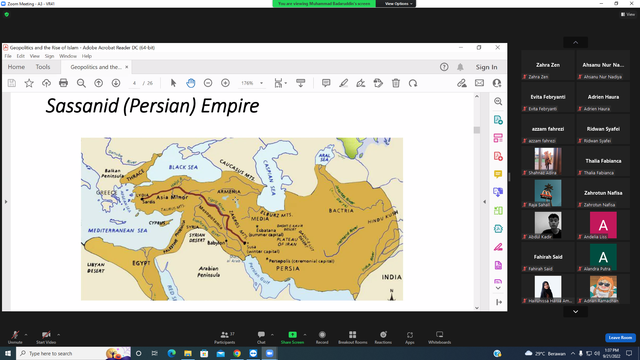Open Acrobat Help question mark icon
Image resolution: width=640 pixels, height=360 pixels.
(x=444, y=67)
